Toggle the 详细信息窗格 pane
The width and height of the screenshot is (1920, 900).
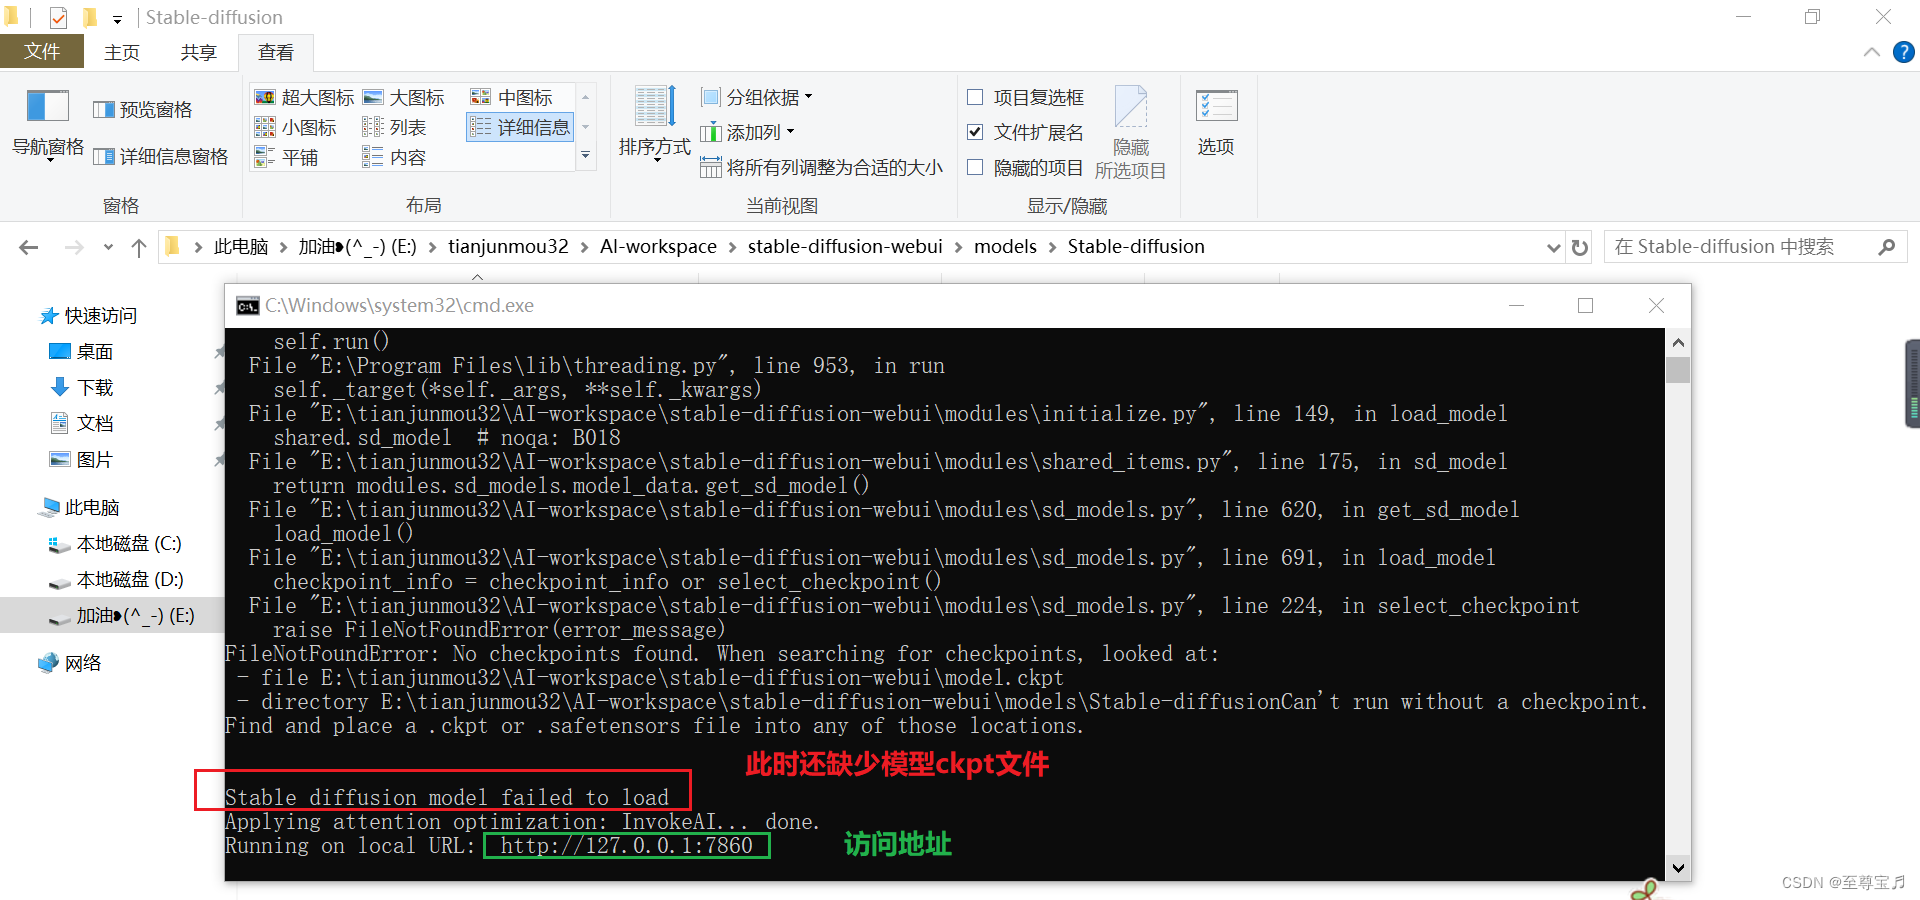pyautogui.click(x=161, y=157)
